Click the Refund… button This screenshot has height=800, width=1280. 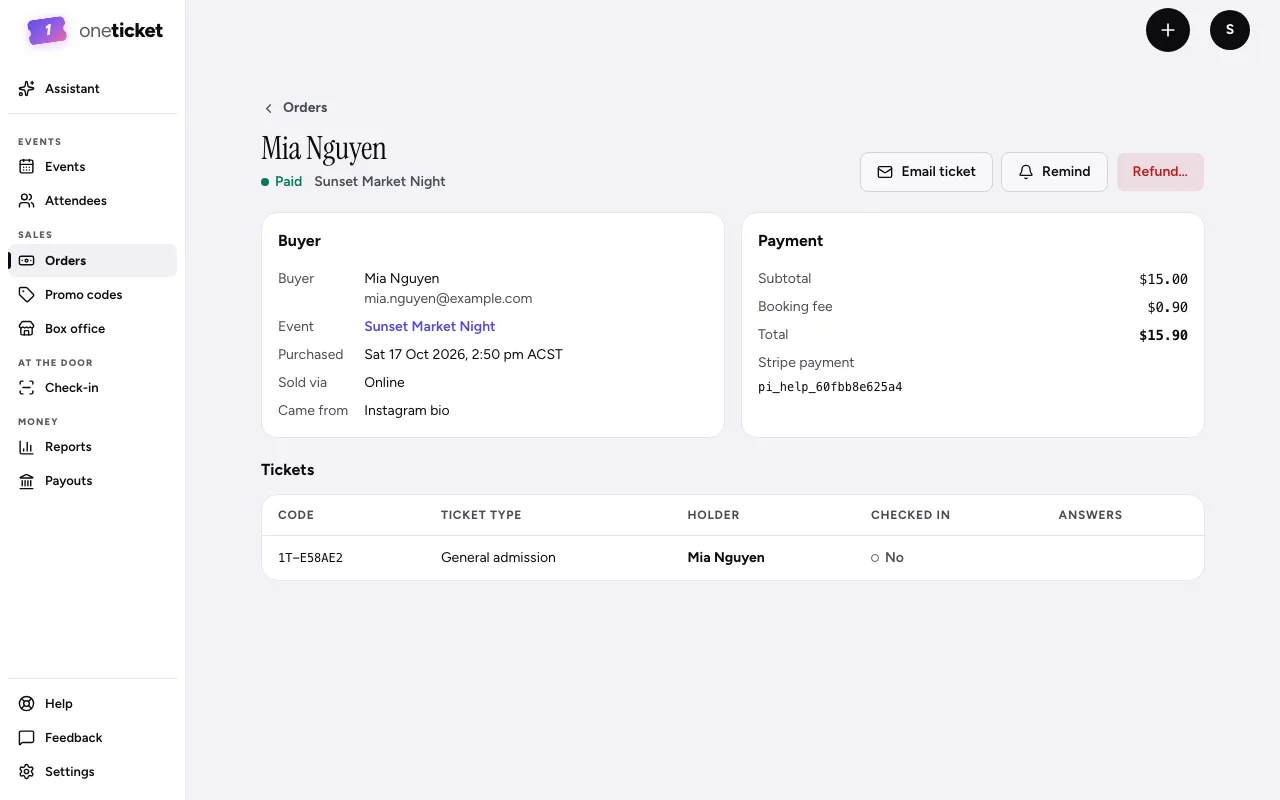[1160, 172]
